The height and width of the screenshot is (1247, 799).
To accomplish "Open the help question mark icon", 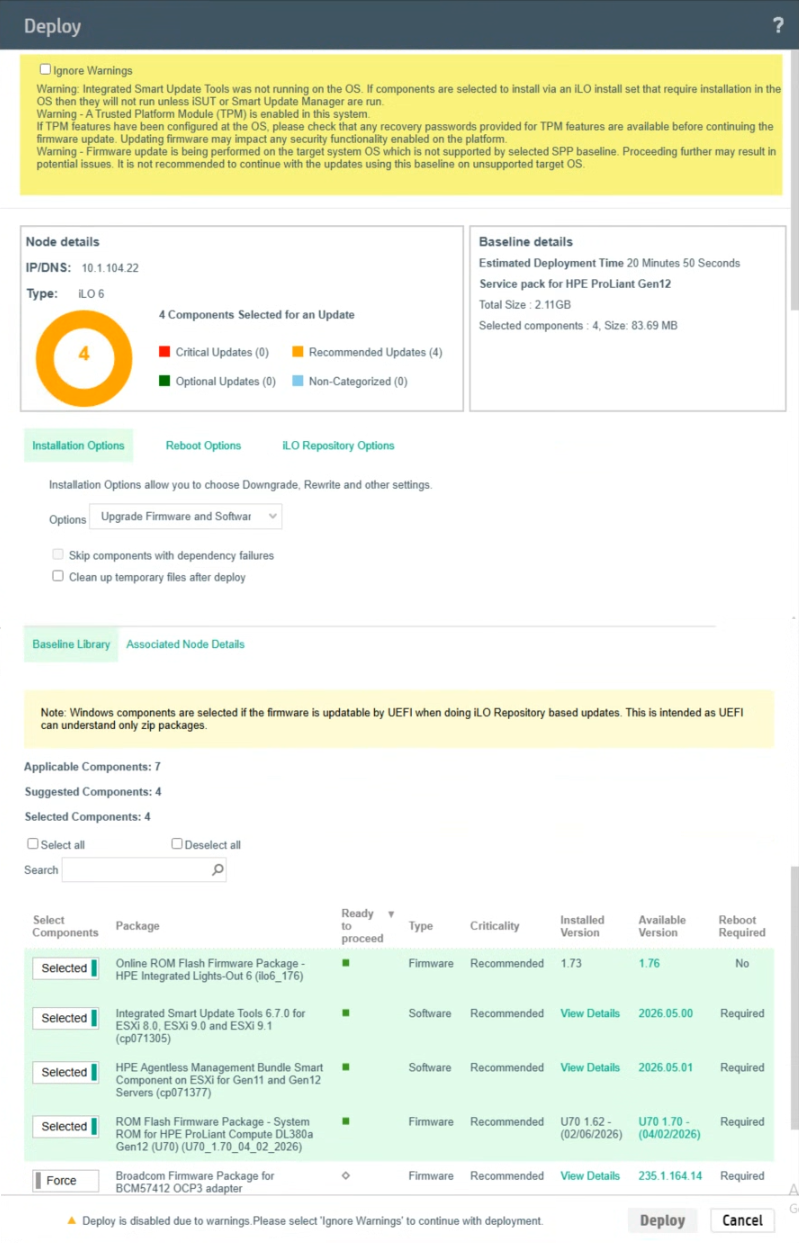I will click(x=778, y=26).
